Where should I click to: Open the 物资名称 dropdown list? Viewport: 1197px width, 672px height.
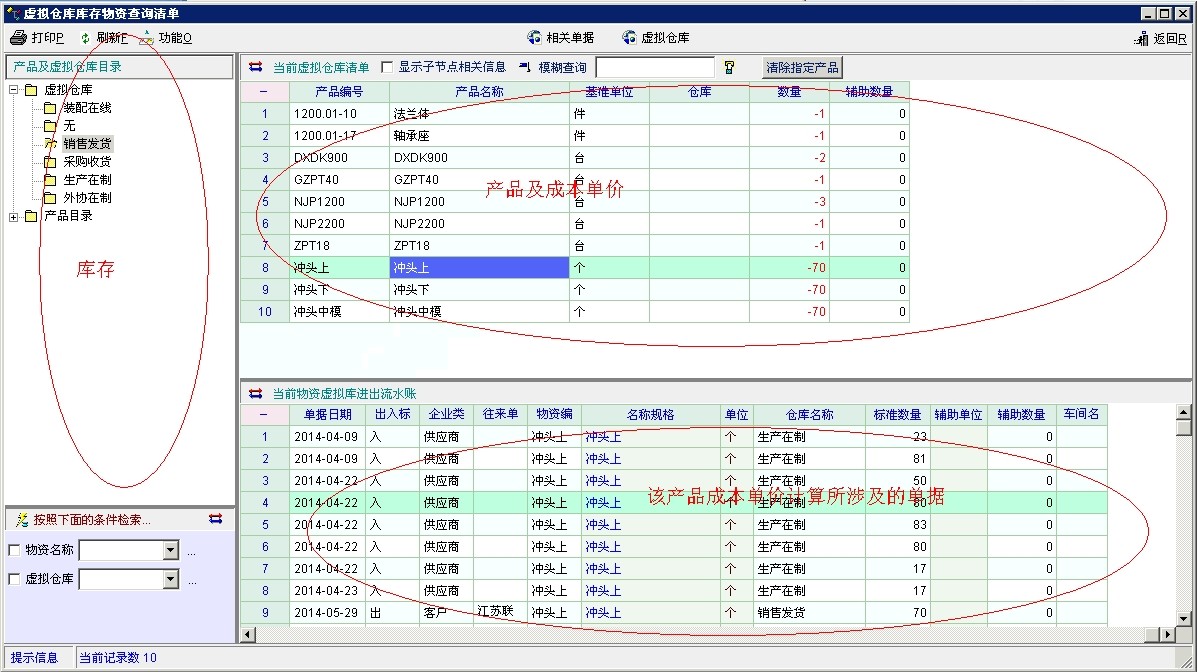coord(169,550)
